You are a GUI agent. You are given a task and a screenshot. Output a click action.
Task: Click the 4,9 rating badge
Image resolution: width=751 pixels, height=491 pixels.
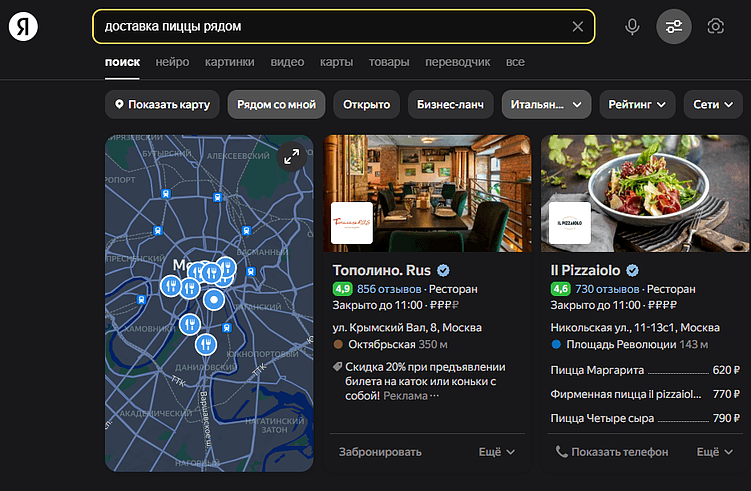point(342,289)
